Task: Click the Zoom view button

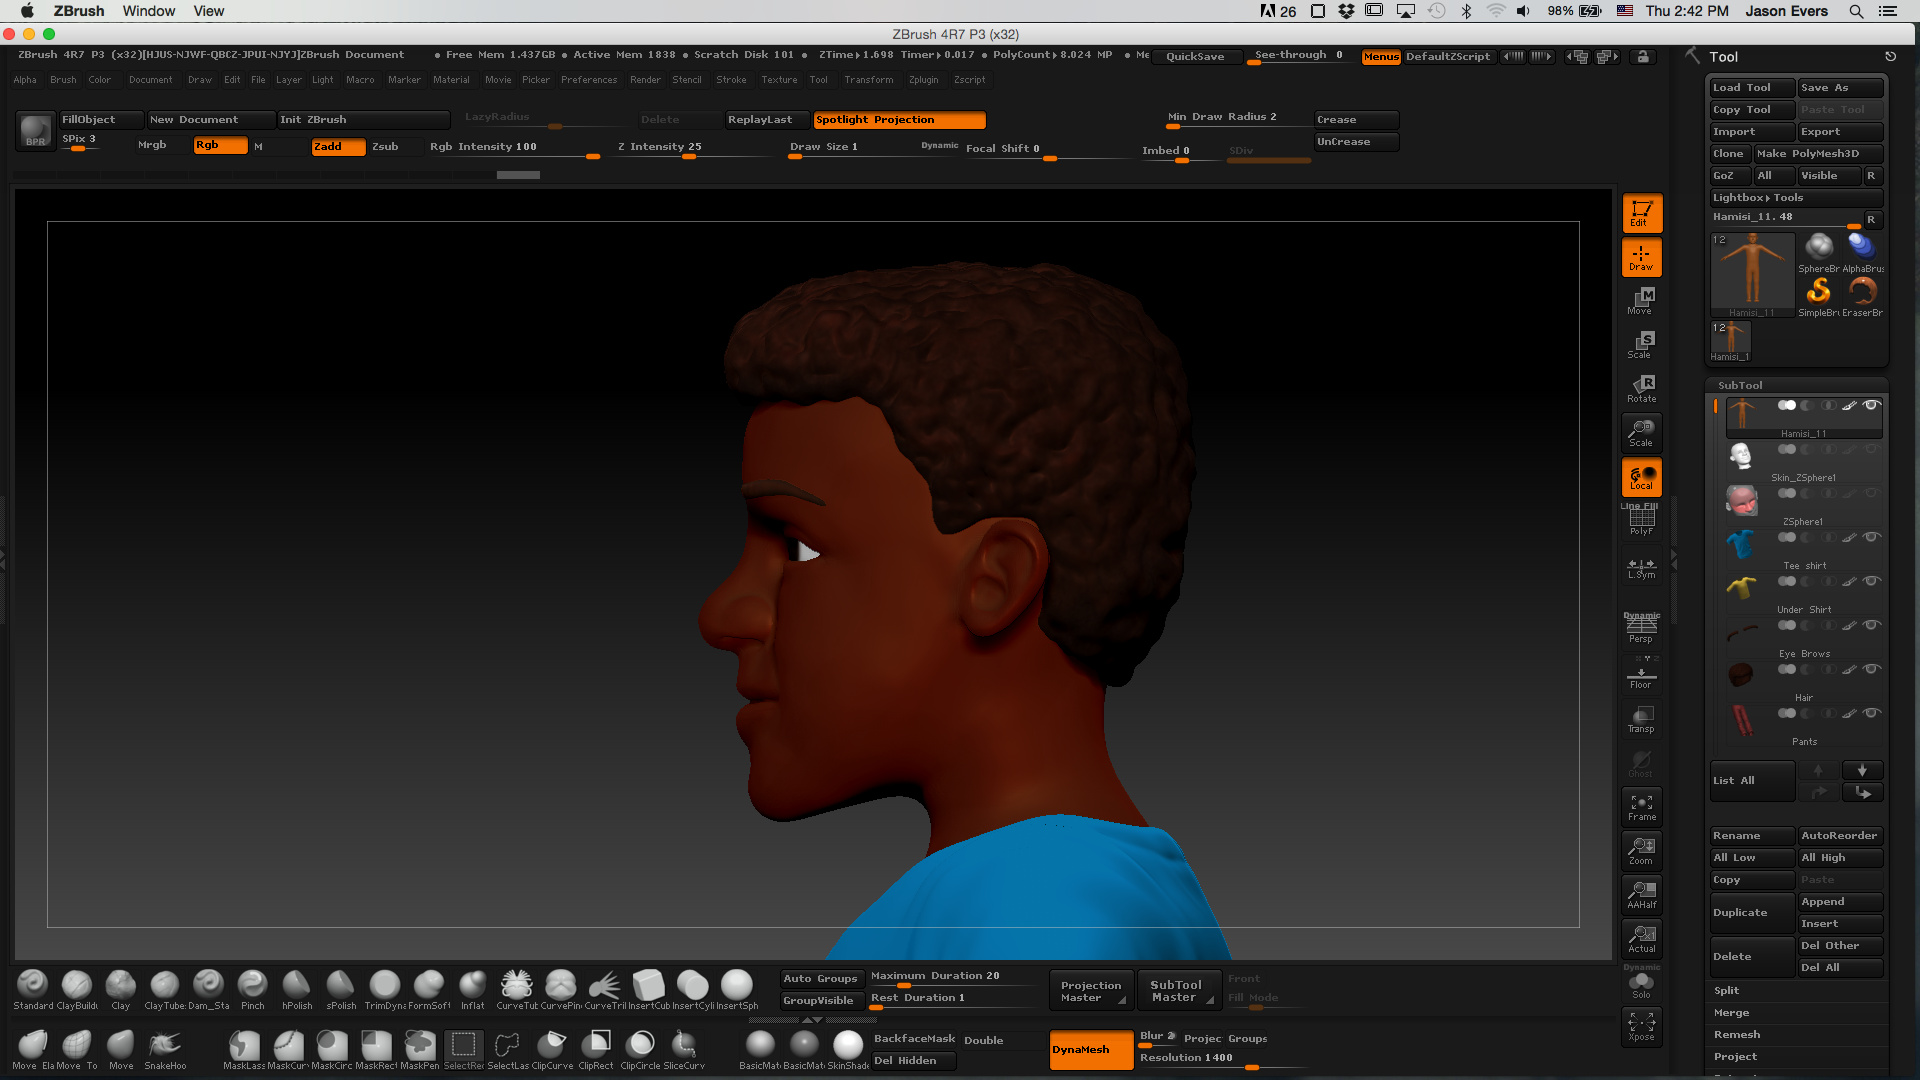Action: (1641, 851)
